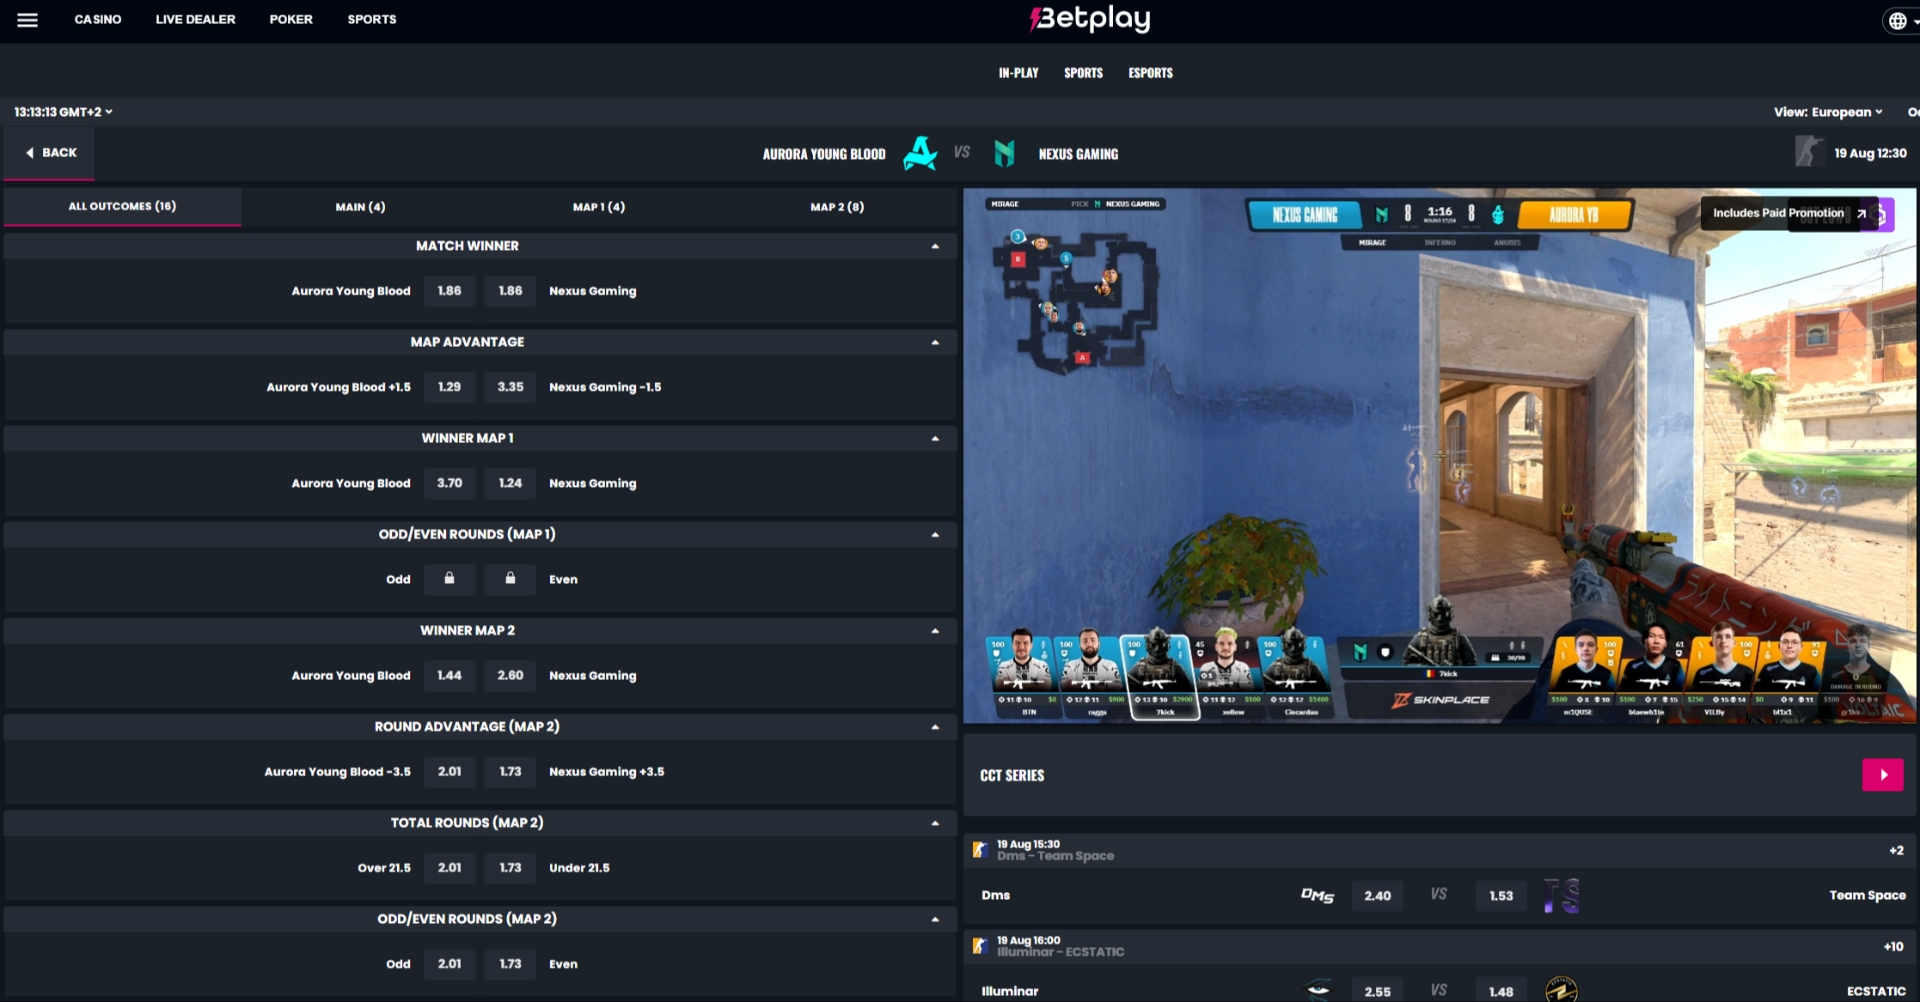The height and width of the screenshot is (1002, 1920).
Task: Bet Nexus Gaming match winner 1.86
Action: coord(510,291)
